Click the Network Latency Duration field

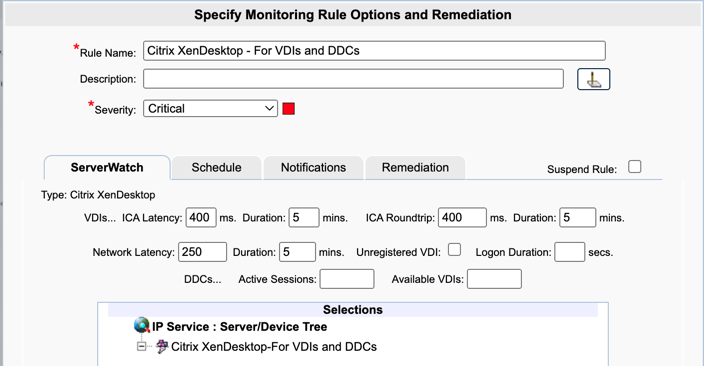pyautogui.click(x=297, y=252)
